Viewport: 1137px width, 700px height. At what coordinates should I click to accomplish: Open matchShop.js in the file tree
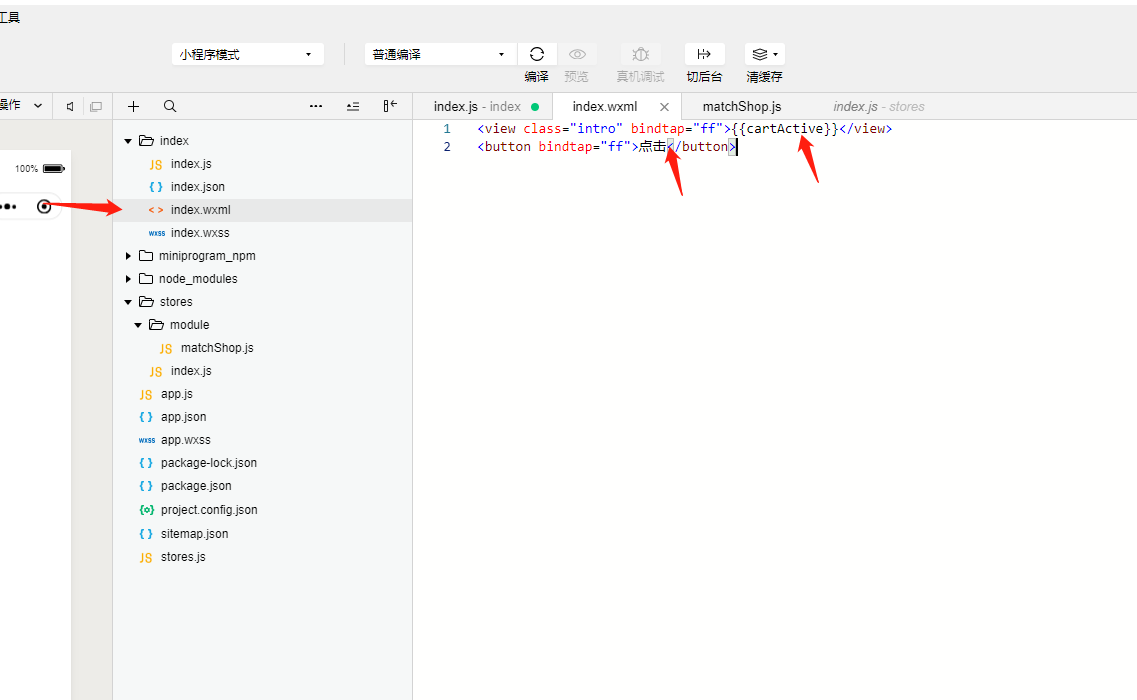[x=217, y=348]
